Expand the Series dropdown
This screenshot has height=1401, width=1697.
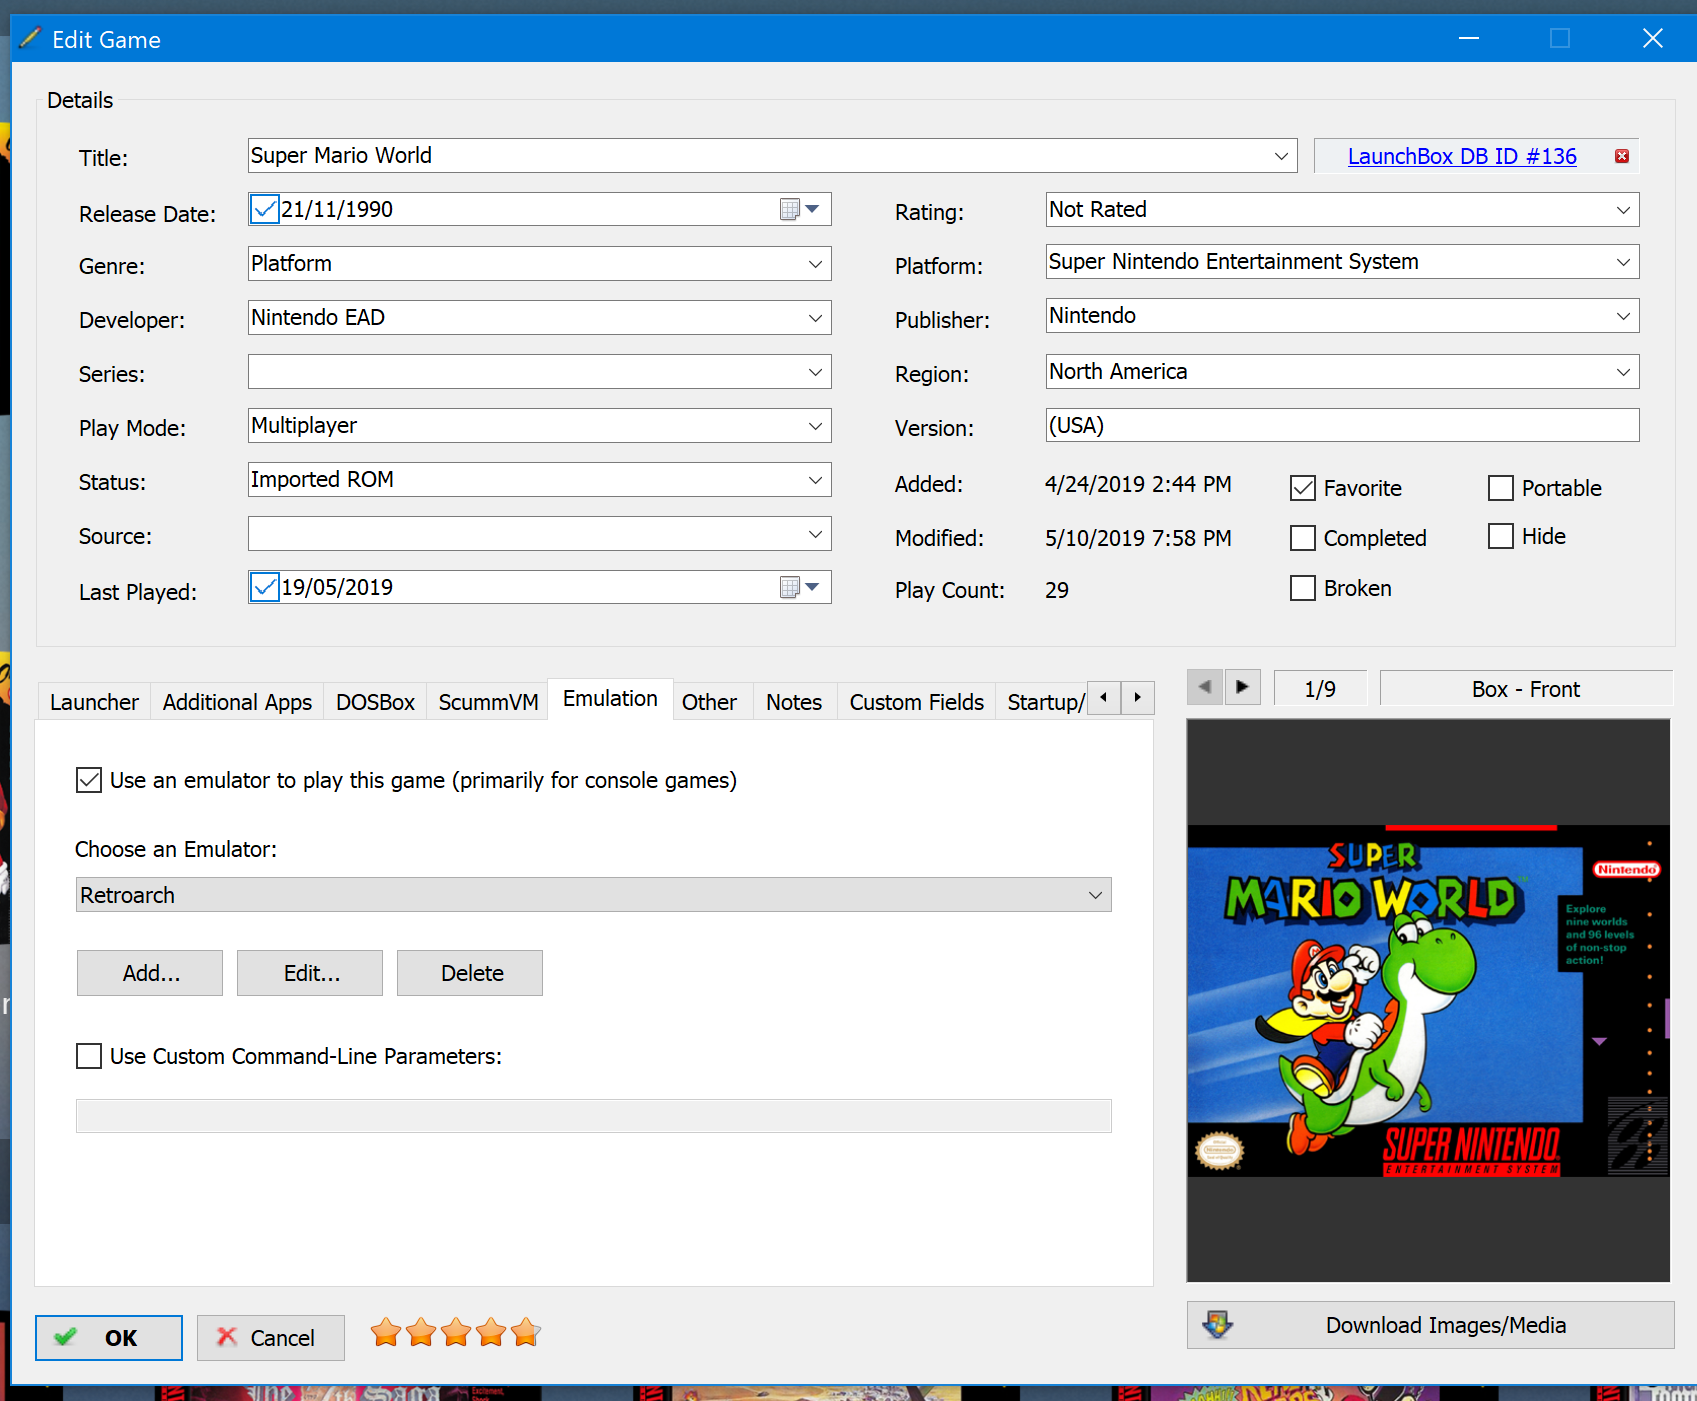pos(815,372)
